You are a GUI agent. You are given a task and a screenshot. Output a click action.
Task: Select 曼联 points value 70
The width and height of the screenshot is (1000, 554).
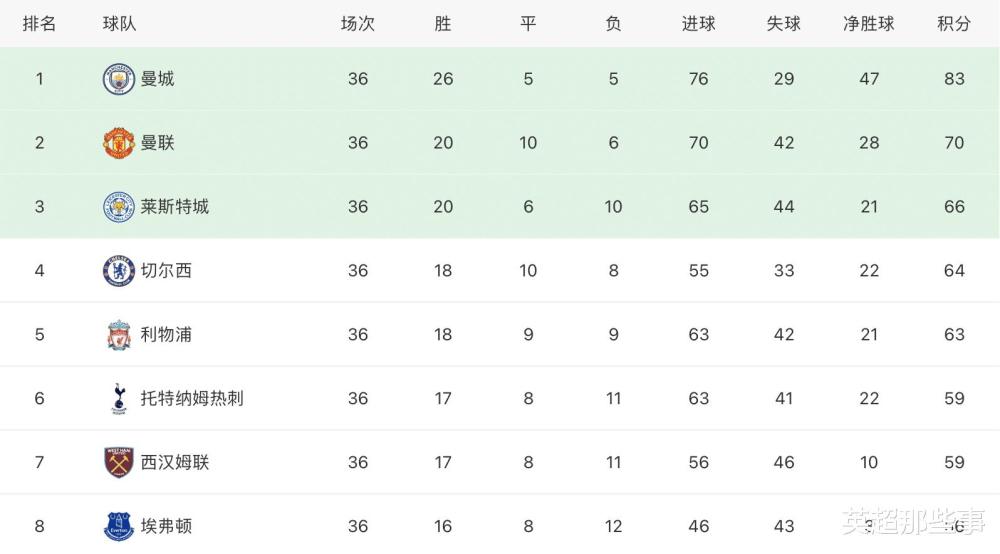954,143
